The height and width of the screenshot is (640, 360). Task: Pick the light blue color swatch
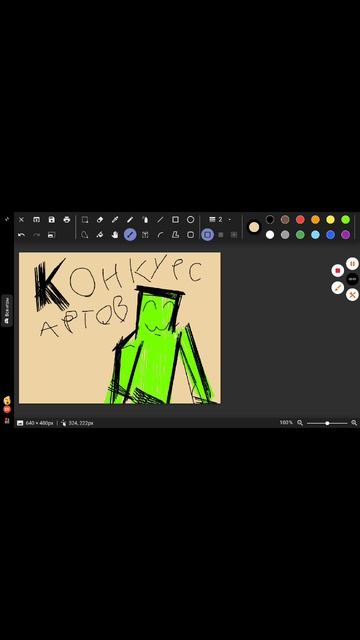[x=315, y=235]
